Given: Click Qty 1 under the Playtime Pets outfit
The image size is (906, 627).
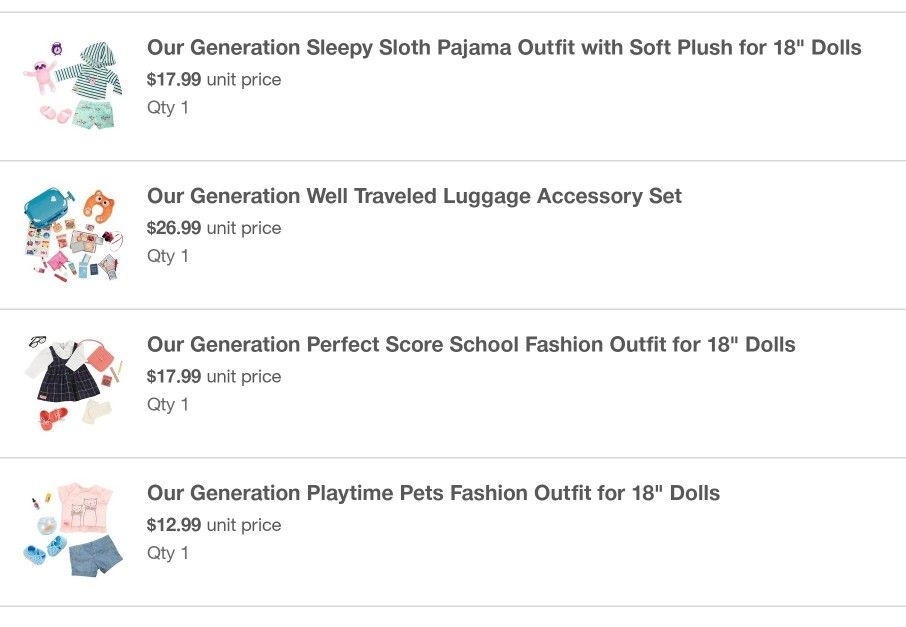Looking at the screenshot, I should (167, 553).
